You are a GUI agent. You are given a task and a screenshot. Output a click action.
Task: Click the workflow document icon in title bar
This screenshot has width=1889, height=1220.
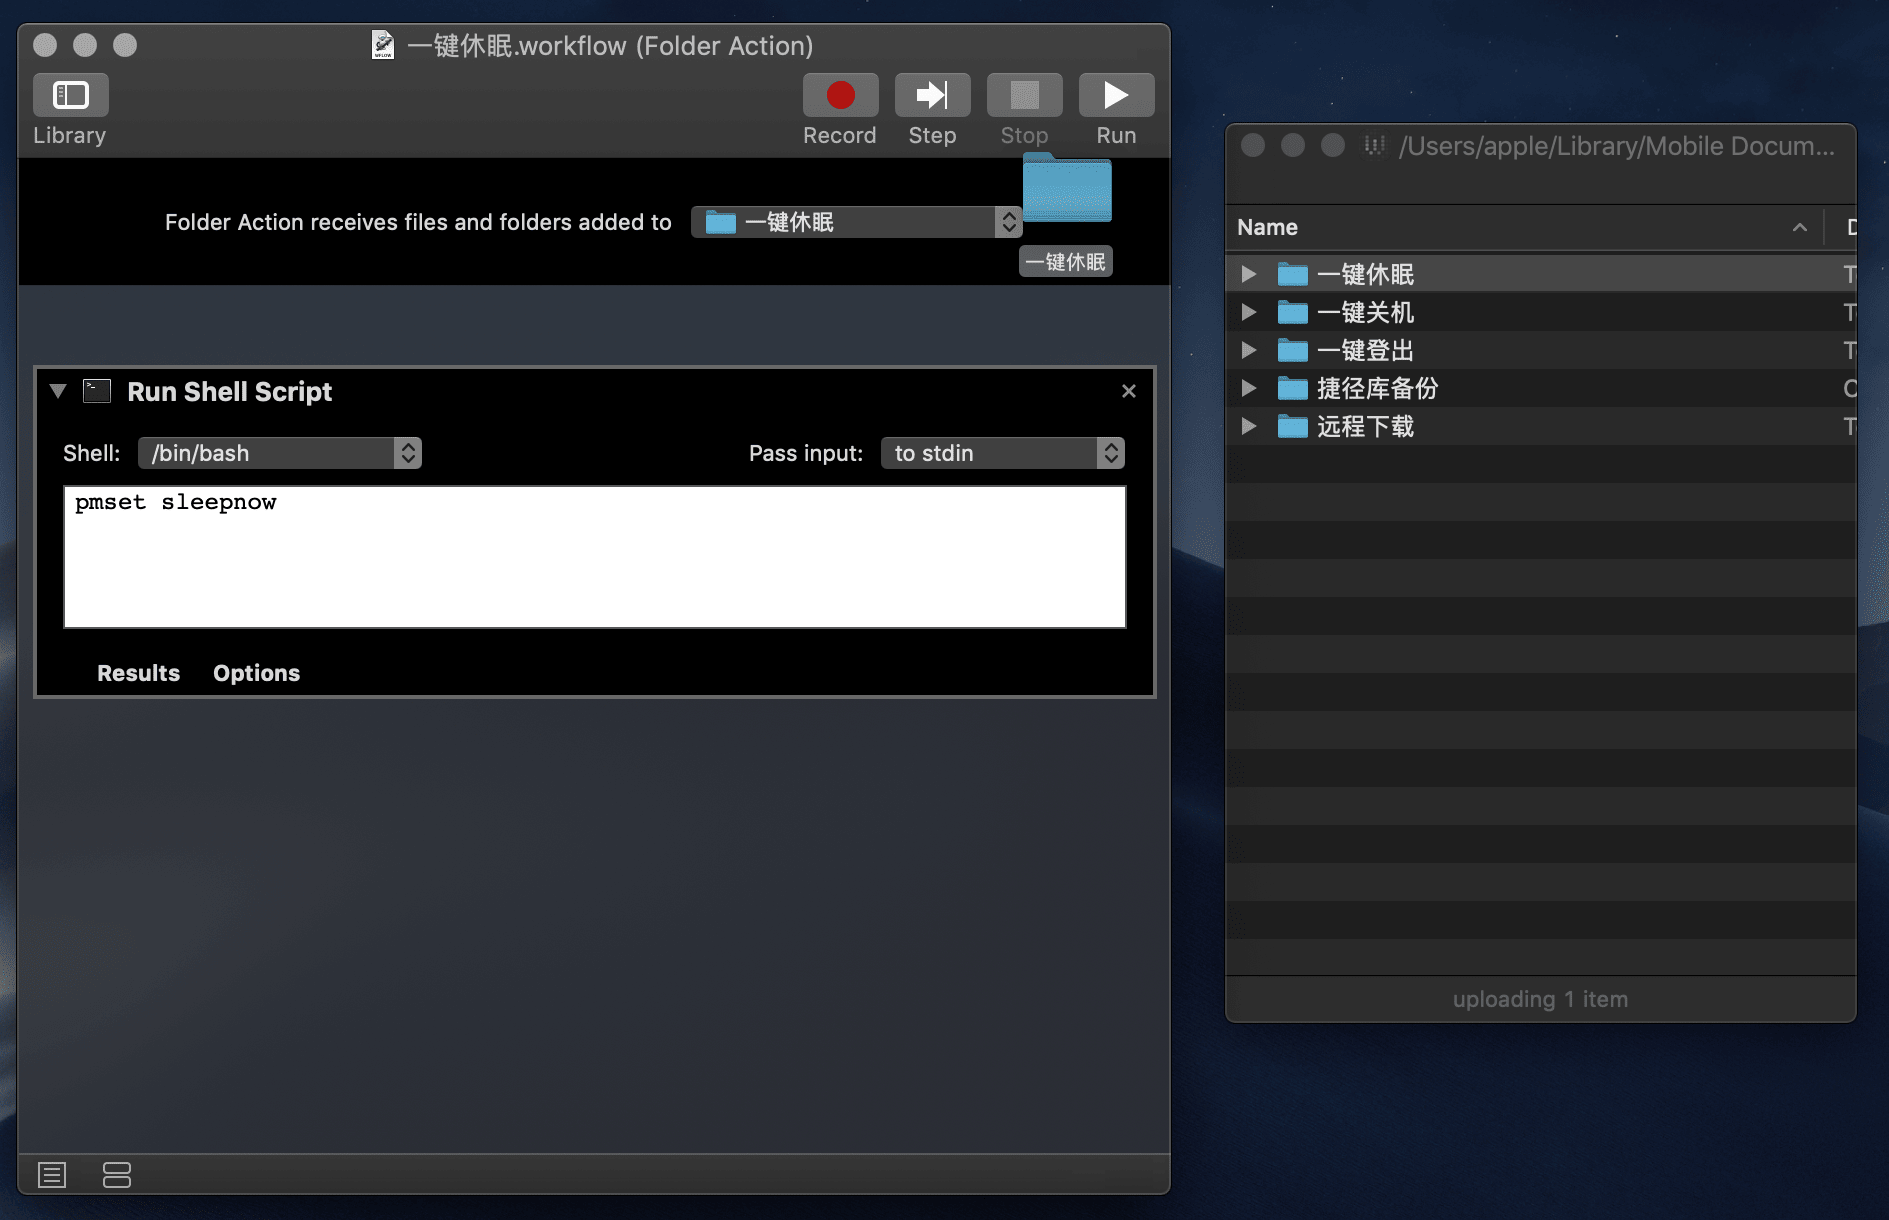tap(383, 45)
